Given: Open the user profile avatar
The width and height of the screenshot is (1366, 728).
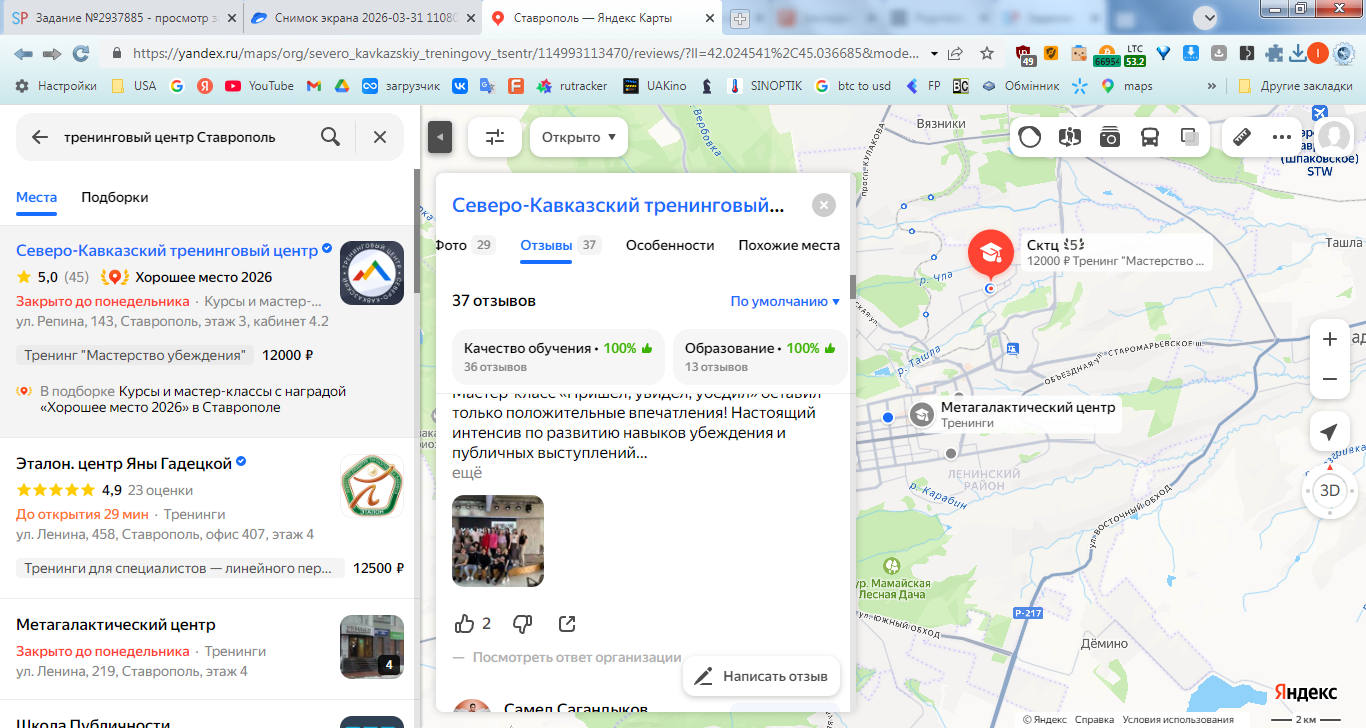Looking at the screenshot, I should coord(1334,137).
